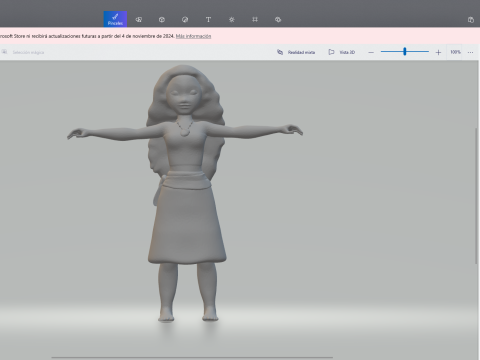Open the Canvas tool
Screen dimensions: 480x360
coord(255,19)
